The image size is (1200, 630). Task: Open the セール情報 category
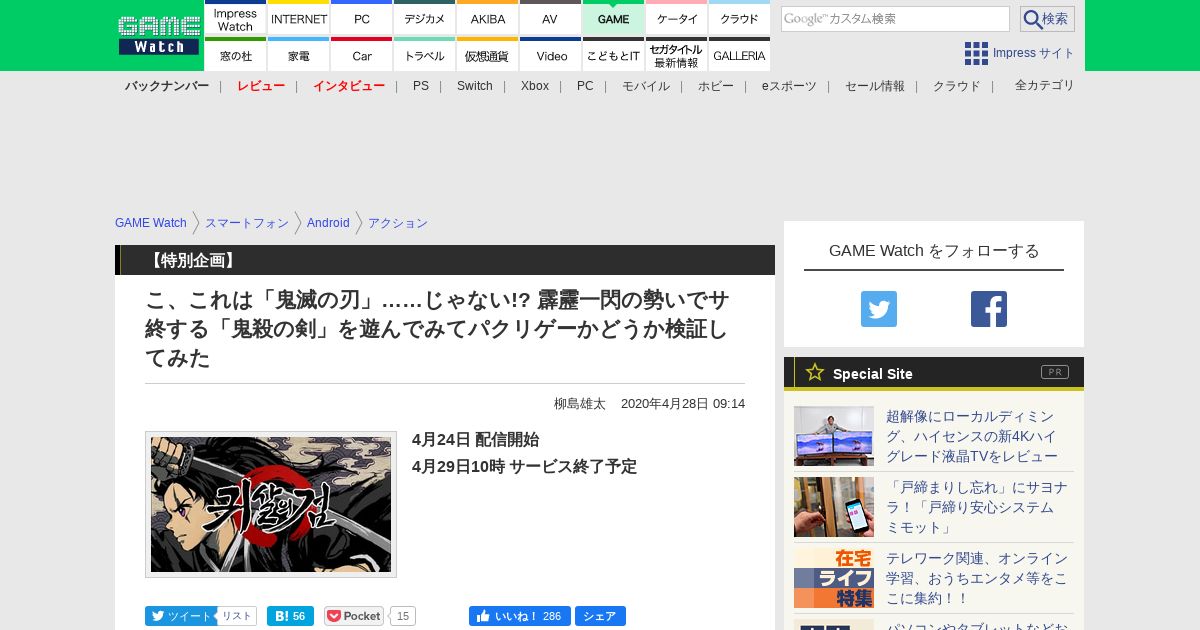(875, 86)
